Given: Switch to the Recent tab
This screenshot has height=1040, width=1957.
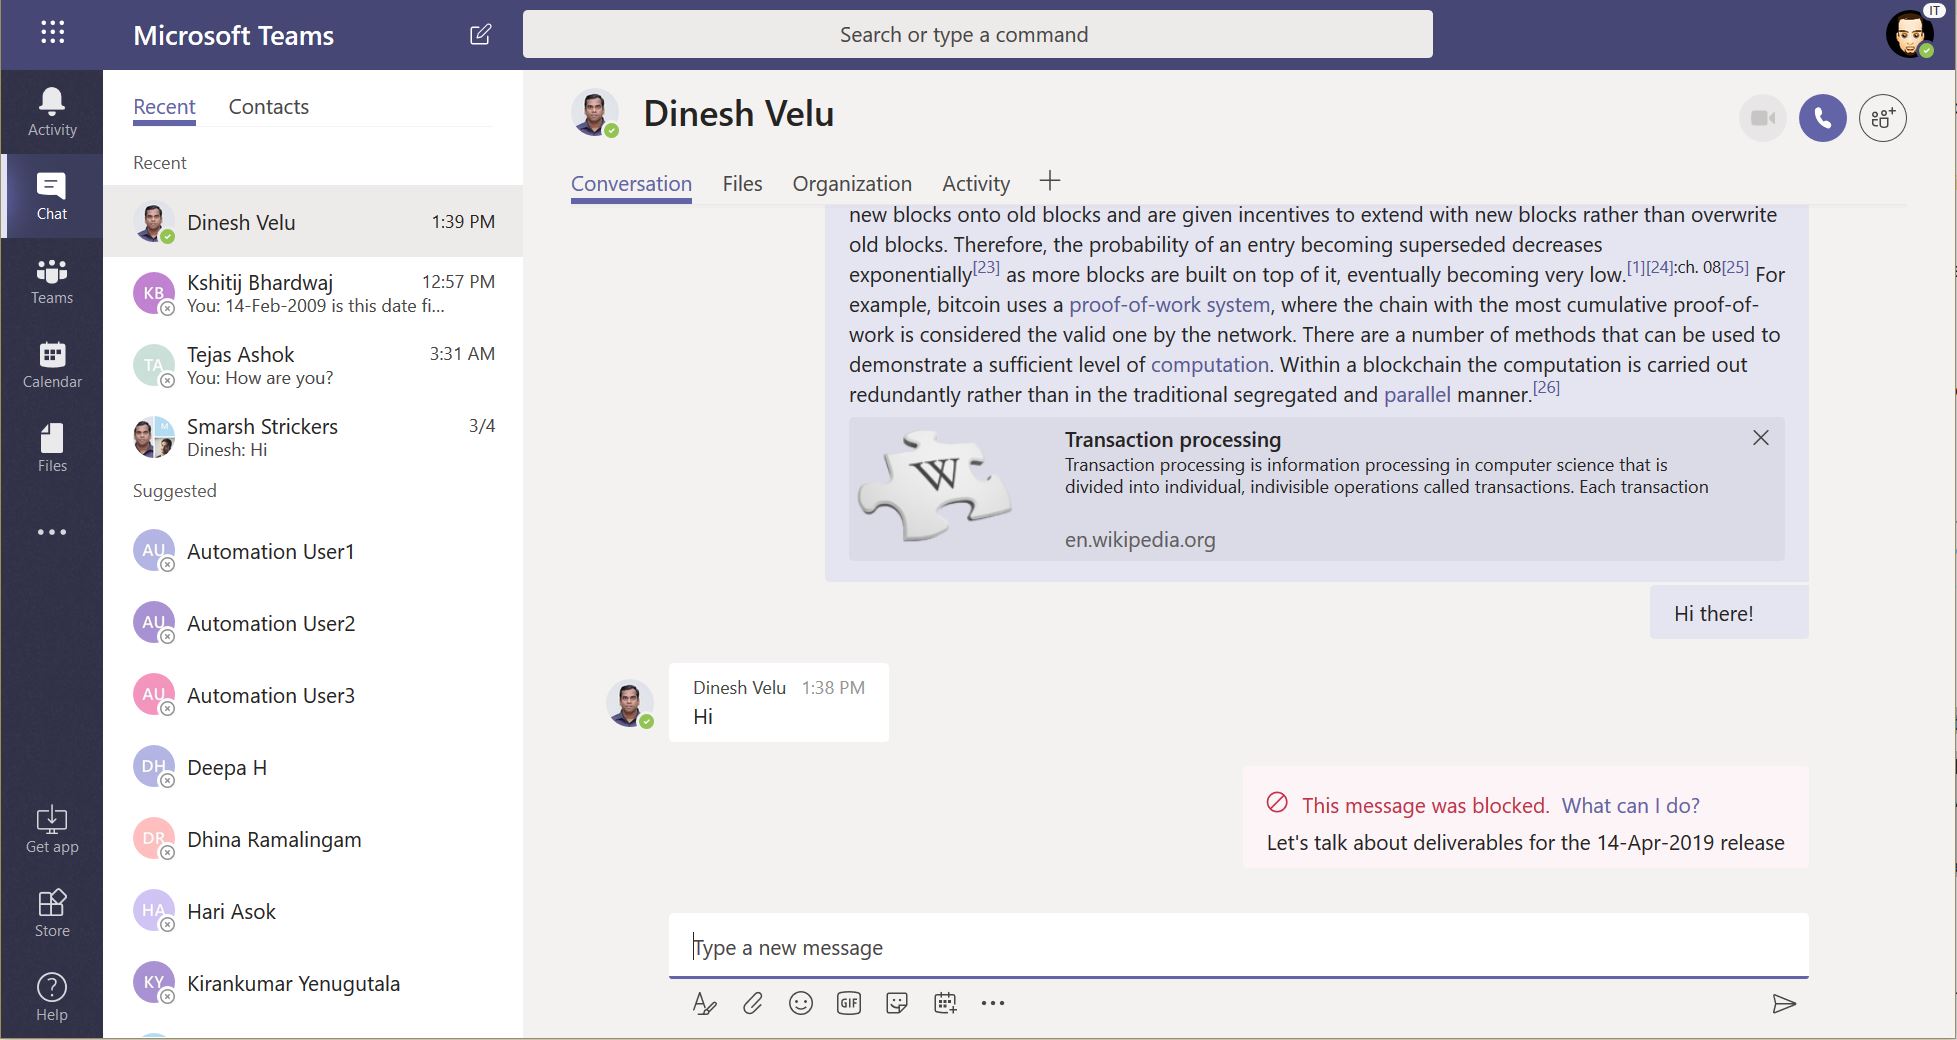Looking at the screenshot, I should tap(164, 107).
